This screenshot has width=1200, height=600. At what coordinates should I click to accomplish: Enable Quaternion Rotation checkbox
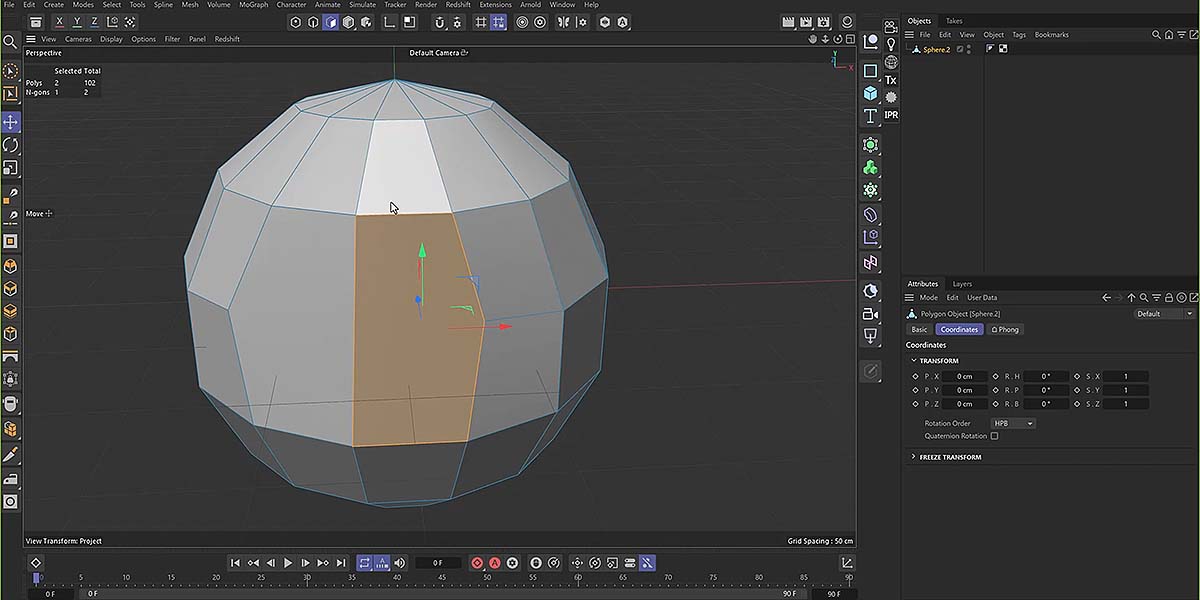[x=994, y=436]
